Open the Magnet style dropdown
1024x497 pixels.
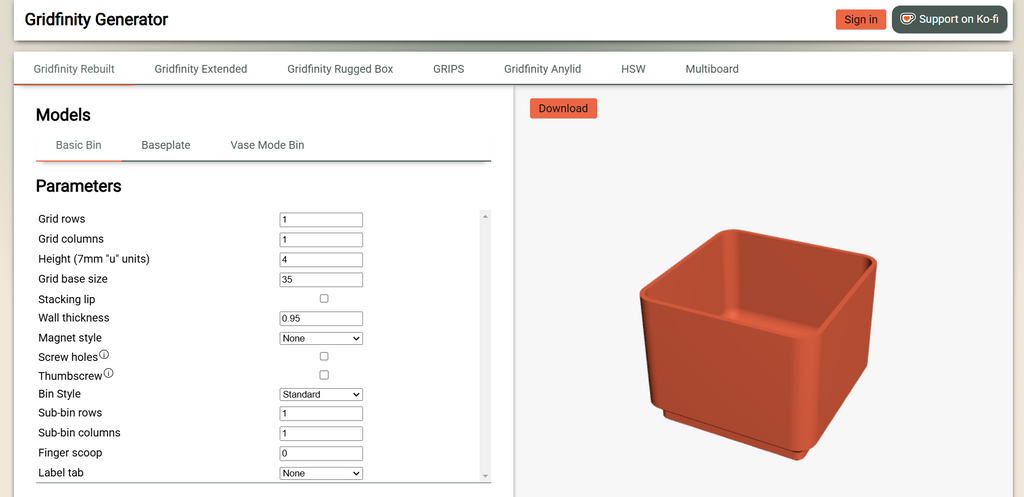(x=321, y=338)
